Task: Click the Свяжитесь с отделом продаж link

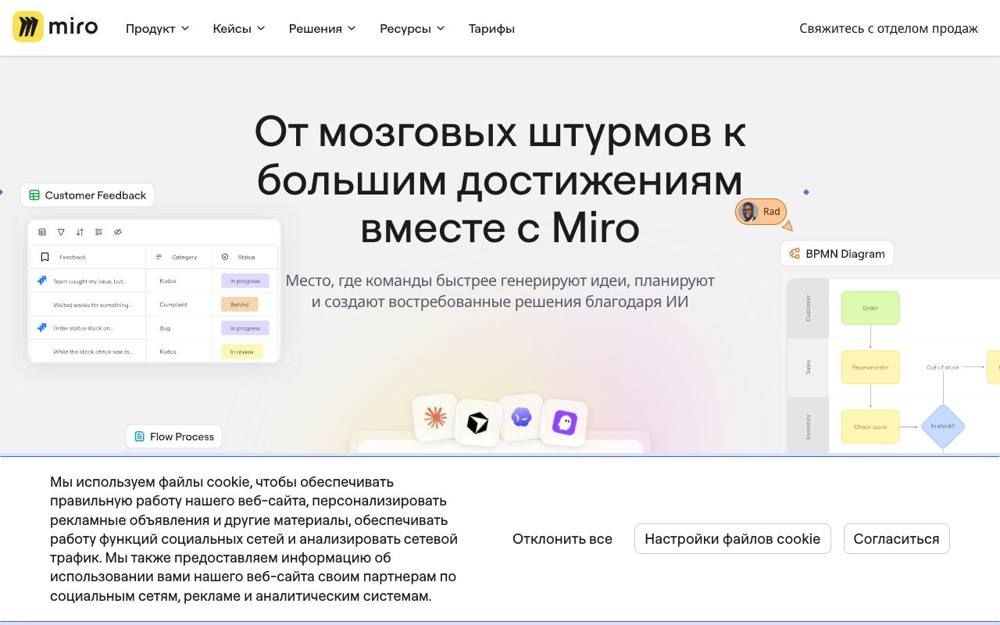Action: pyautogui.click(x=888, y=29)
